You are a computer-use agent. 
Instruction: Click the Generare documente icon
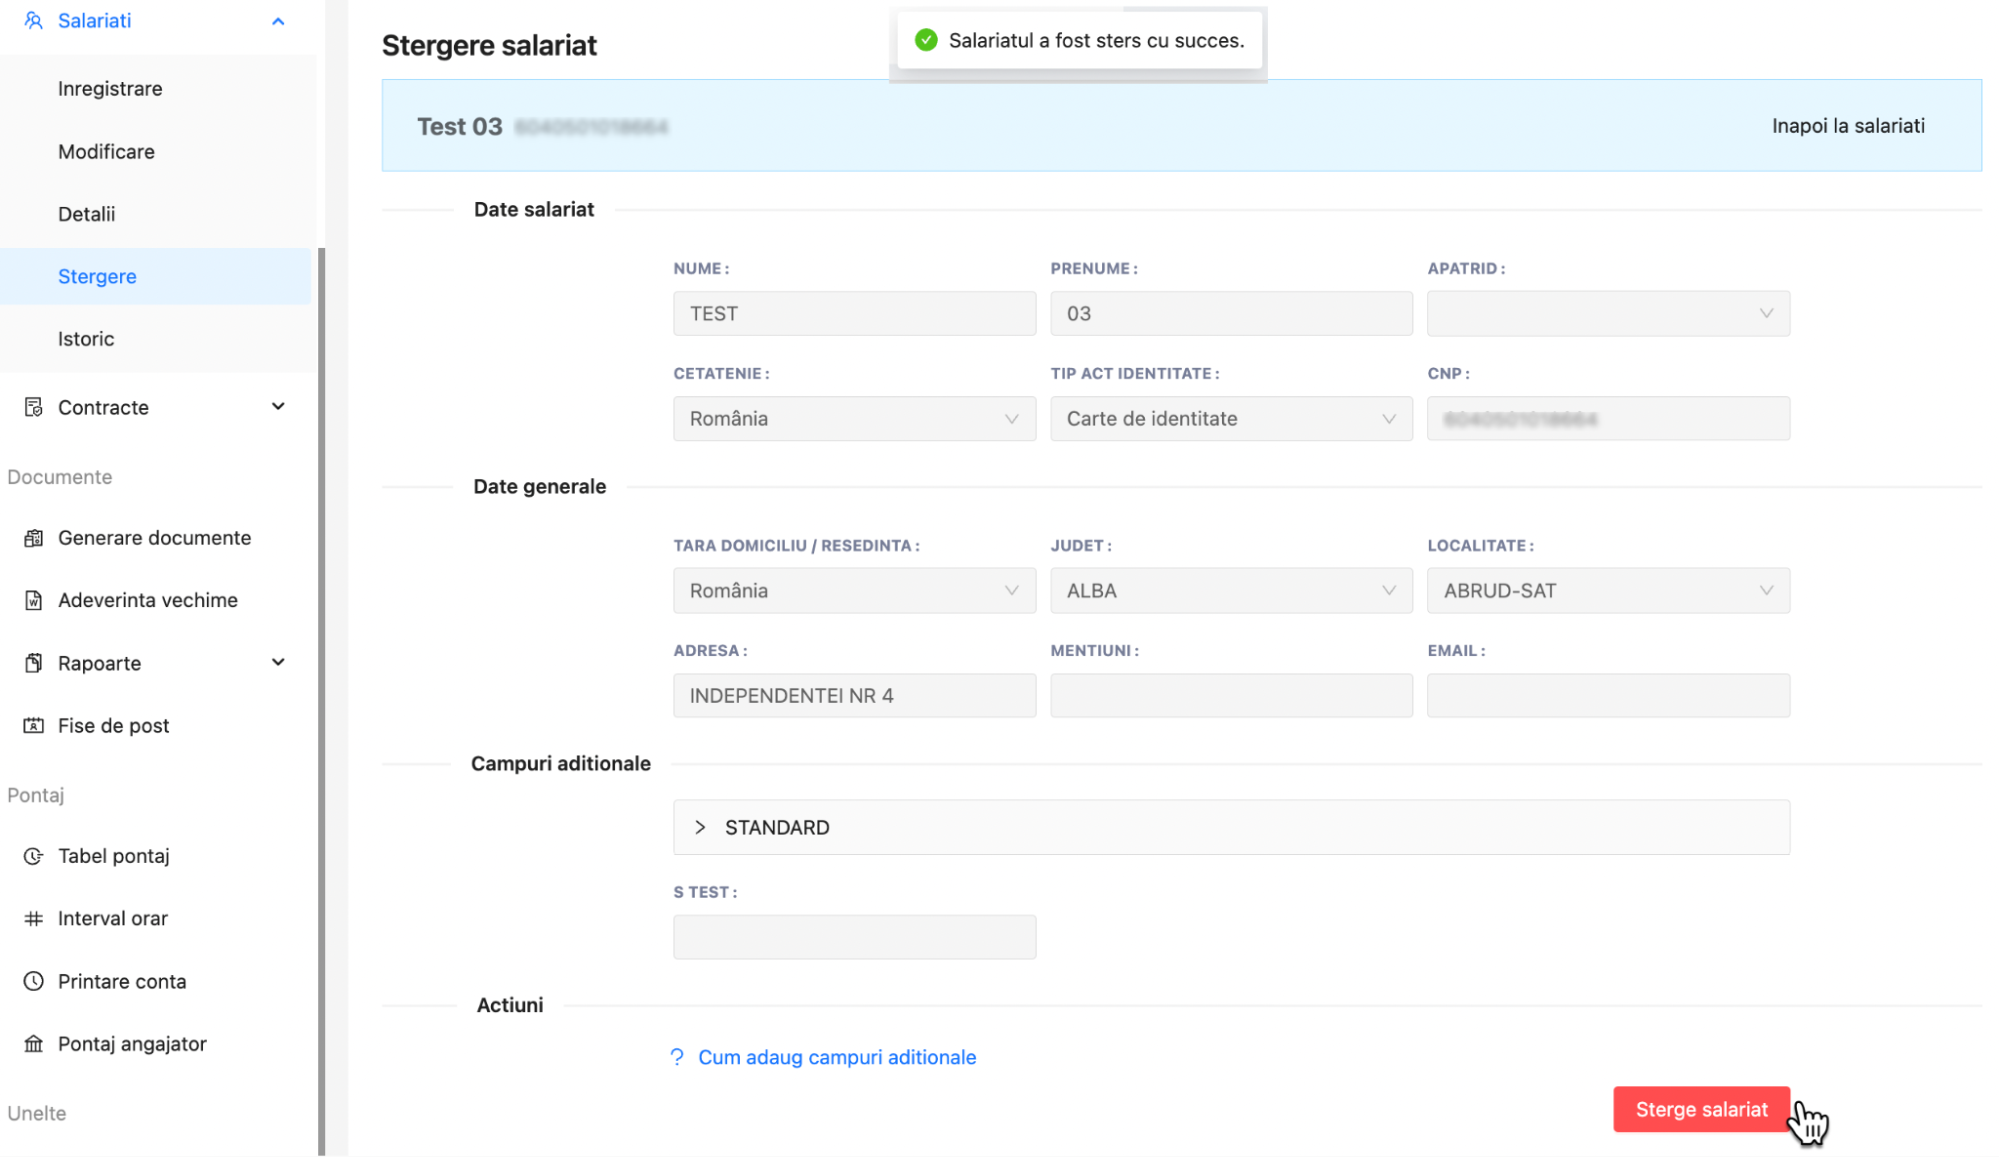pyautogui.click(x=33, y=538)
